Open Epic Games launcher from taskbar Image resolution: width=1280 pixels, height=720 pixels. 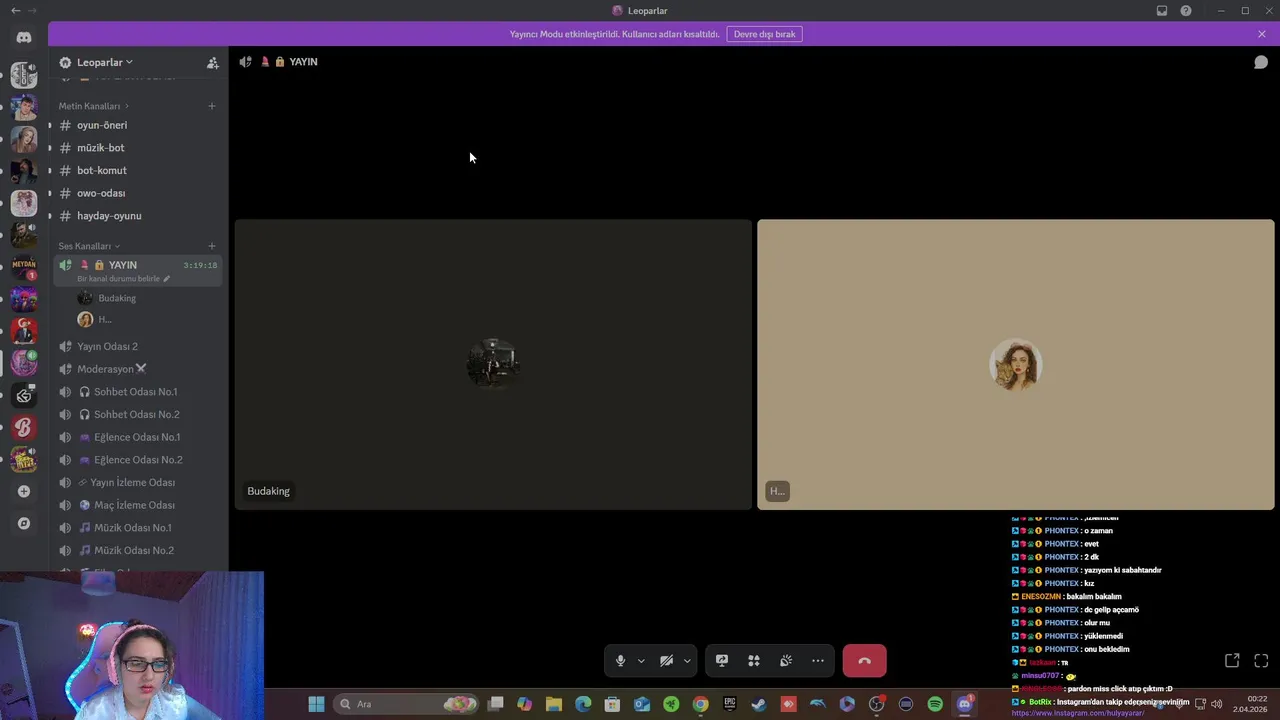(x=730, y=704)
